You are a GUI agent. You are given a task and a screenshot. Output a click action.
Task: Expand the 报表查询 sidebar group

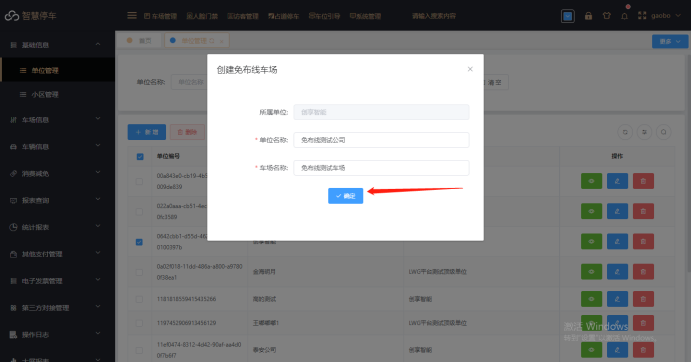[57, 200]
